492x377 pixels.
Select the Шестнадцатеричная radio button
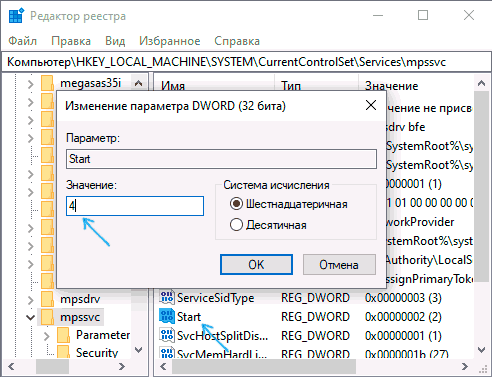click(236, 204)
